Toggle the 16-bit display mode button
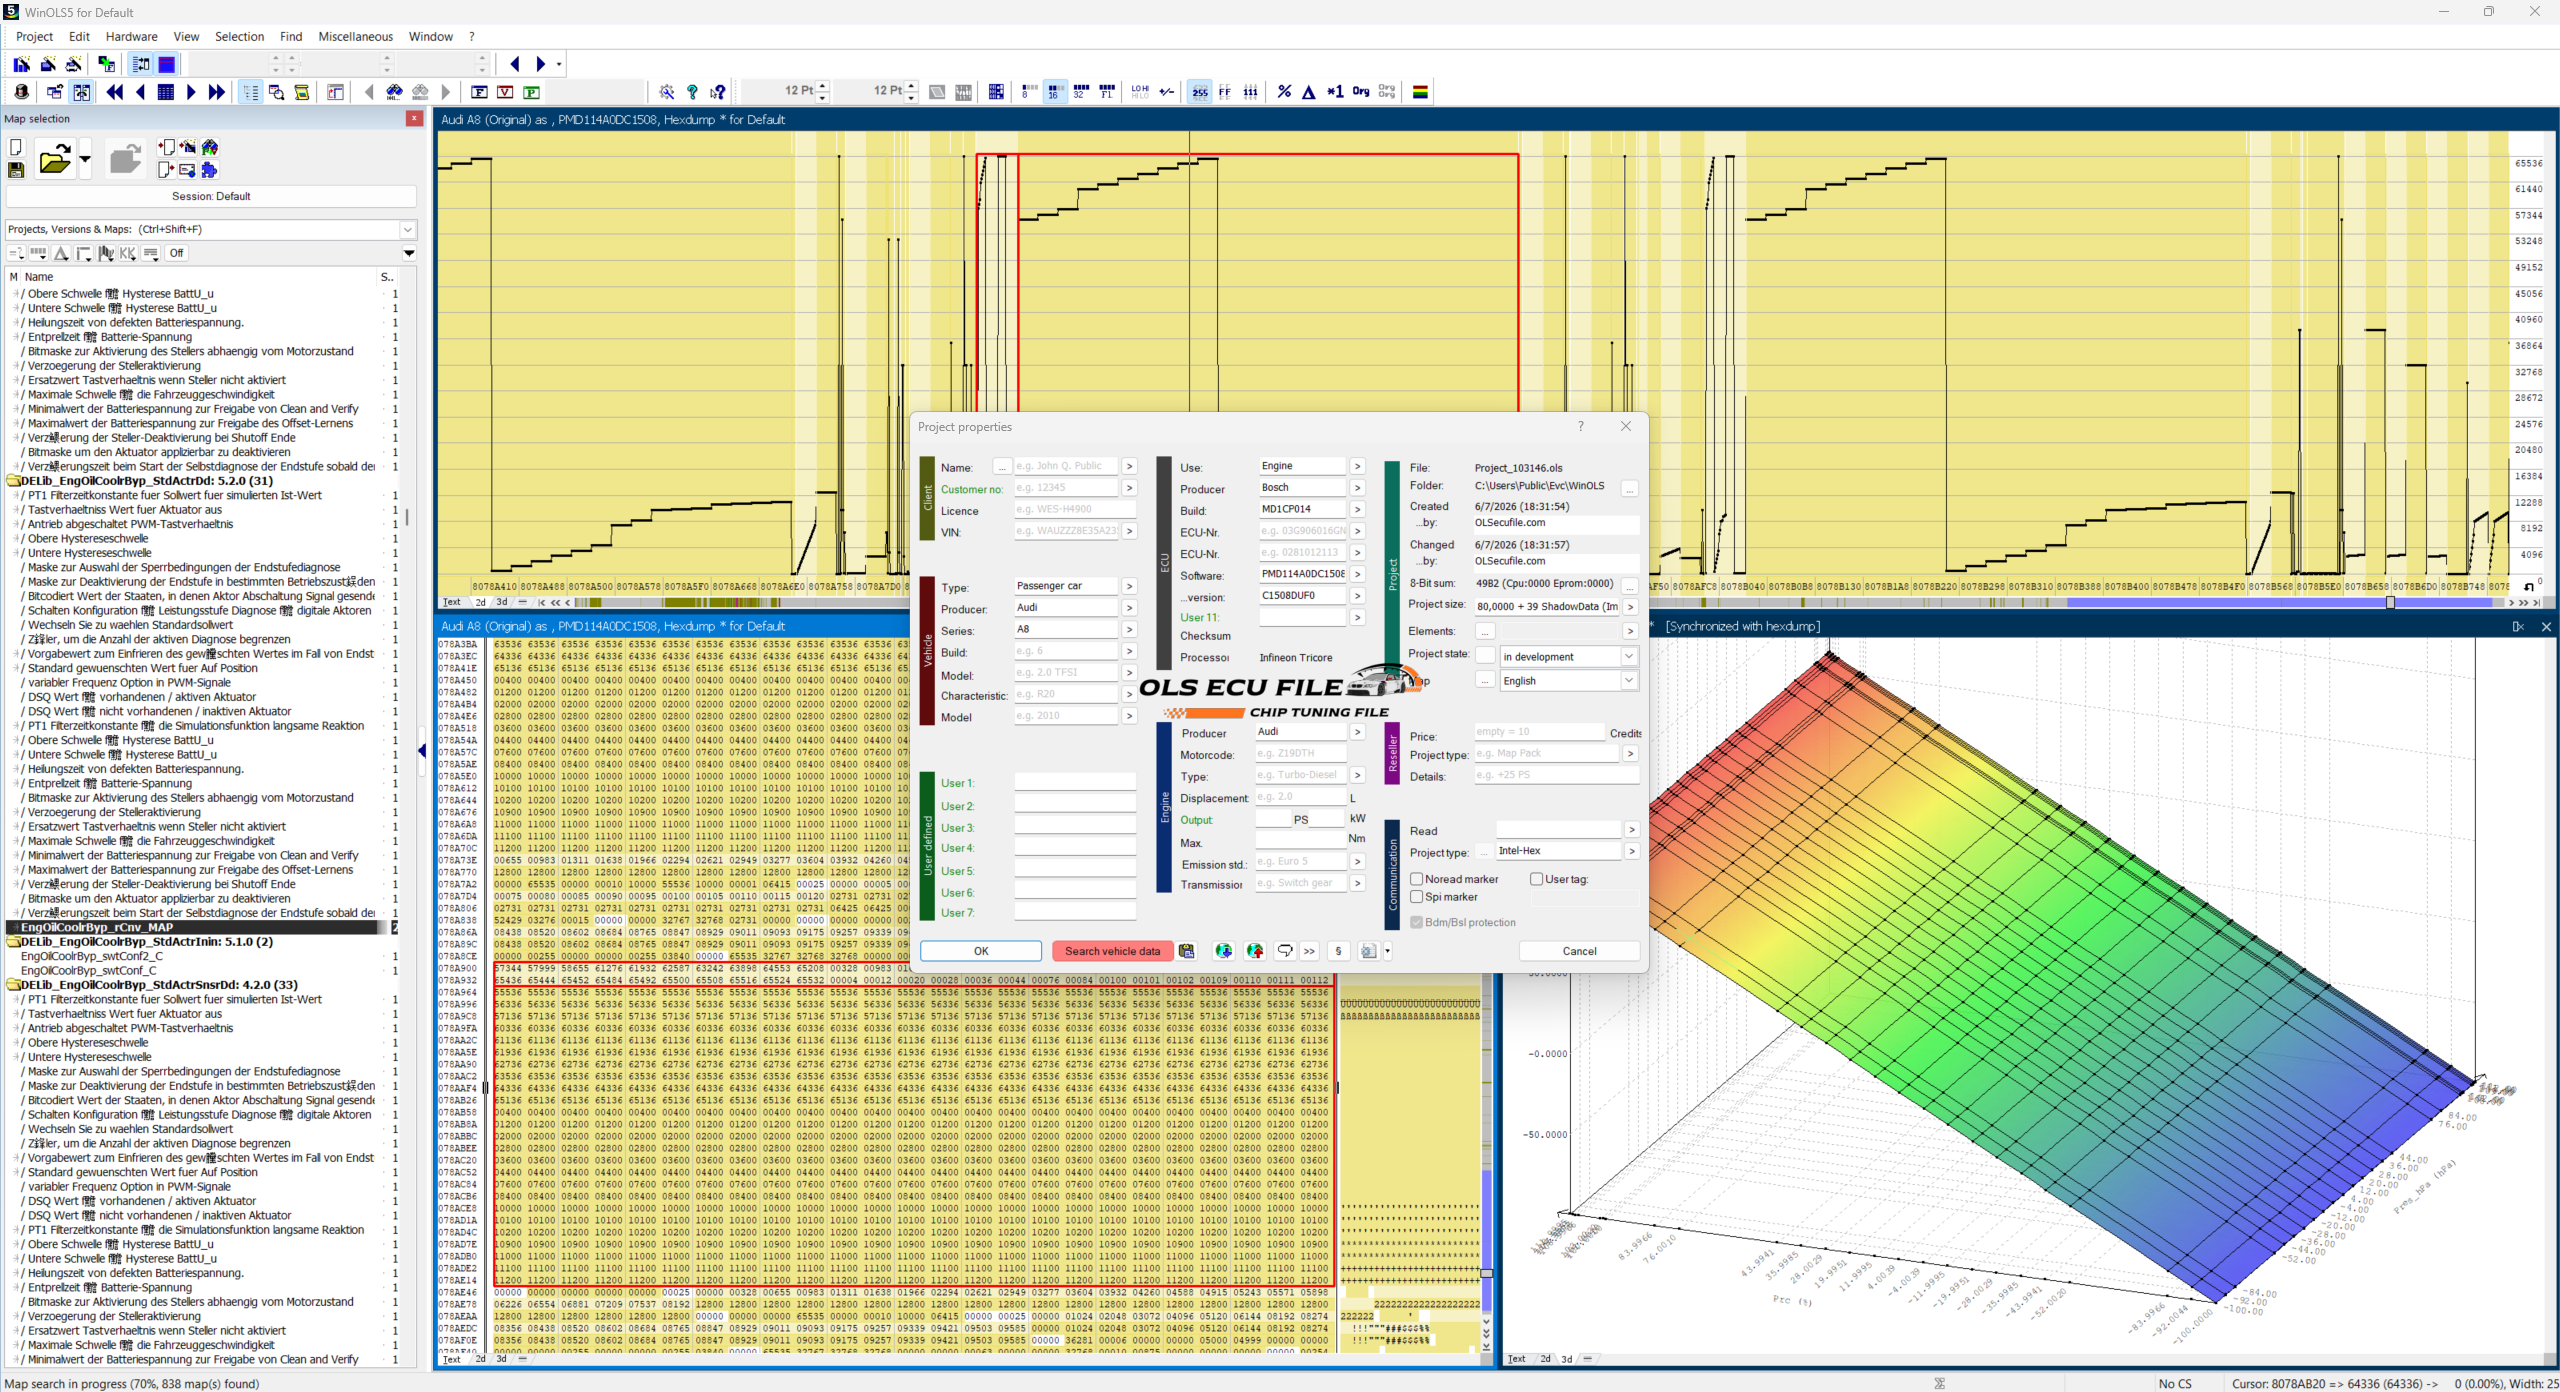Screen dimensions: 2560x1392 [1054, 92]
